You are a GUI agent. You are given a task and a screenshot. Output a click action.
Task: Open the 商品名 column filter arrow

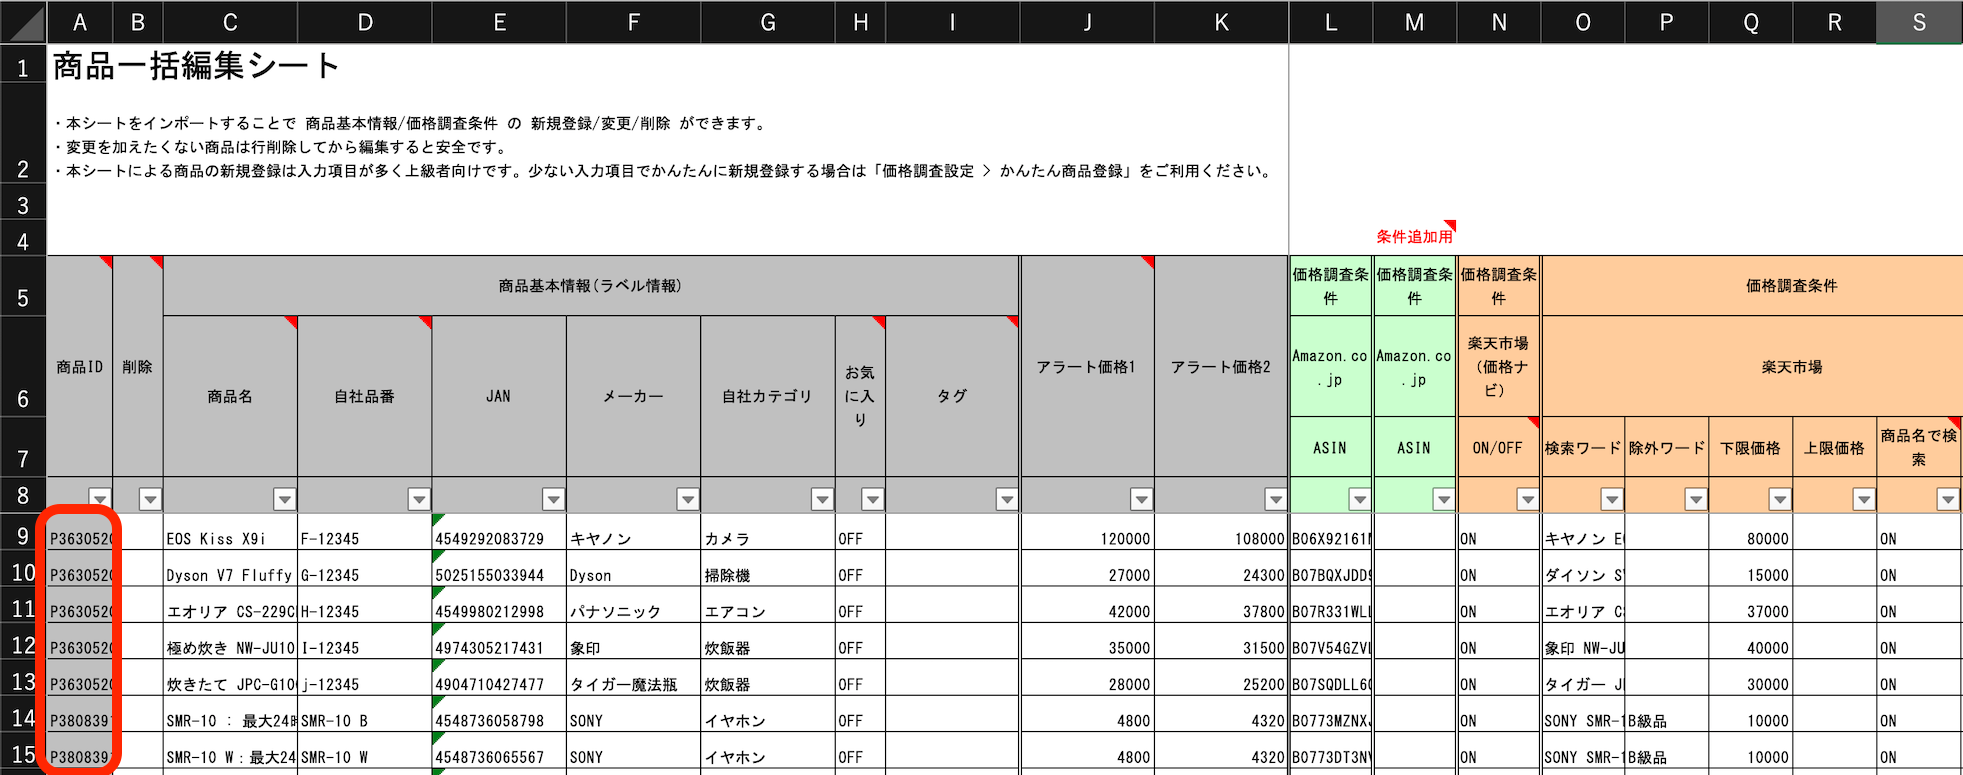click(x=285, y=498)
